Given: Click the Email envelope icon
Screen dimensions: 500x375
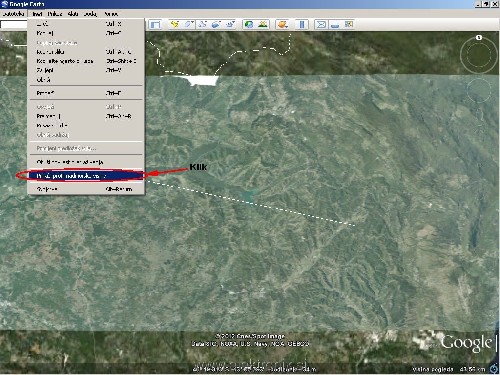Looking at the screenshot, I should [x=321, y=24].
